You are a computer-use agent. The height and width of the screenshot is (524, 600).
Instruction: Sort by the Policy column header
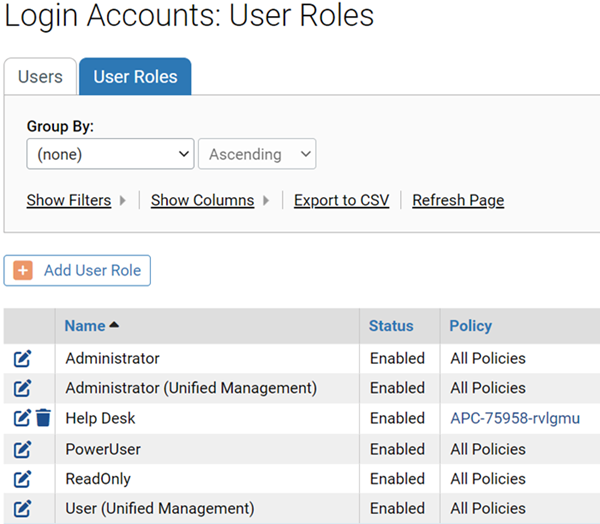(x=471, y=326)
